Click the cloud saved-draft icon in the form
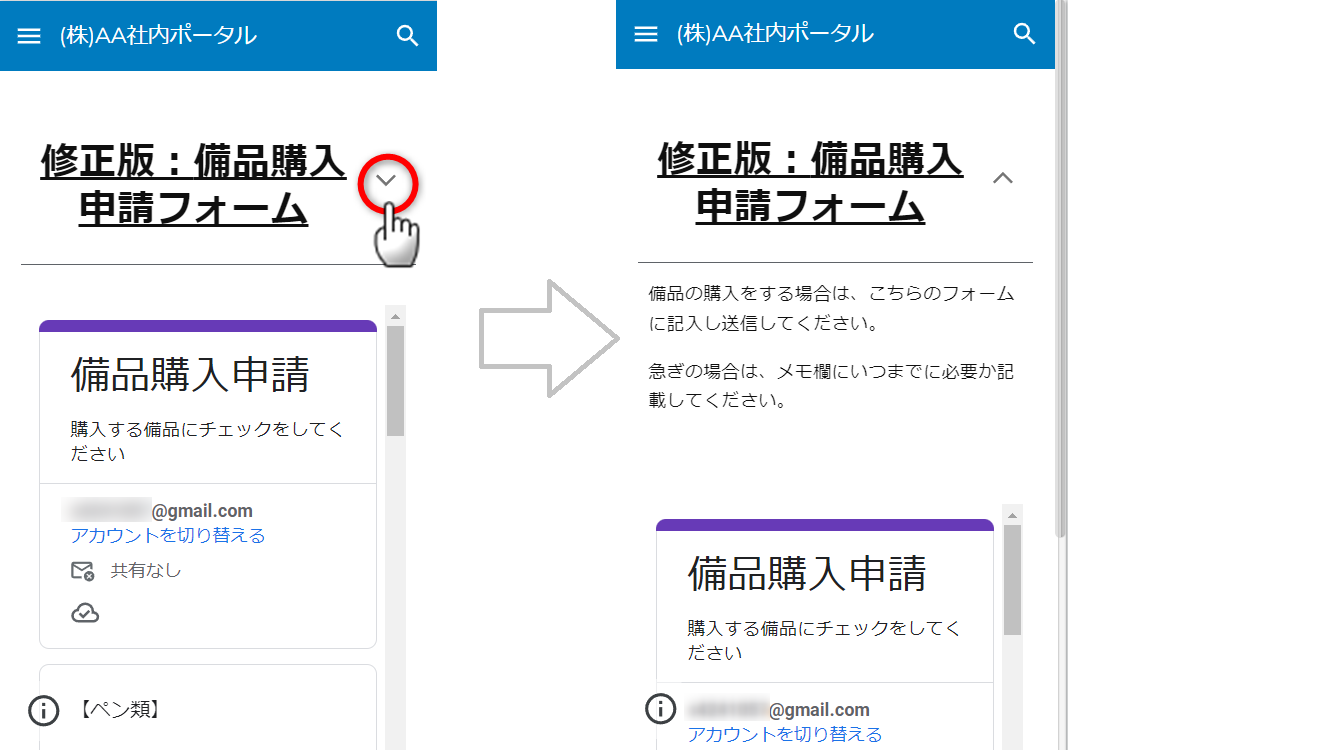Image resolution: width=1344 pixels, height=750 pixels. [85, 613]
